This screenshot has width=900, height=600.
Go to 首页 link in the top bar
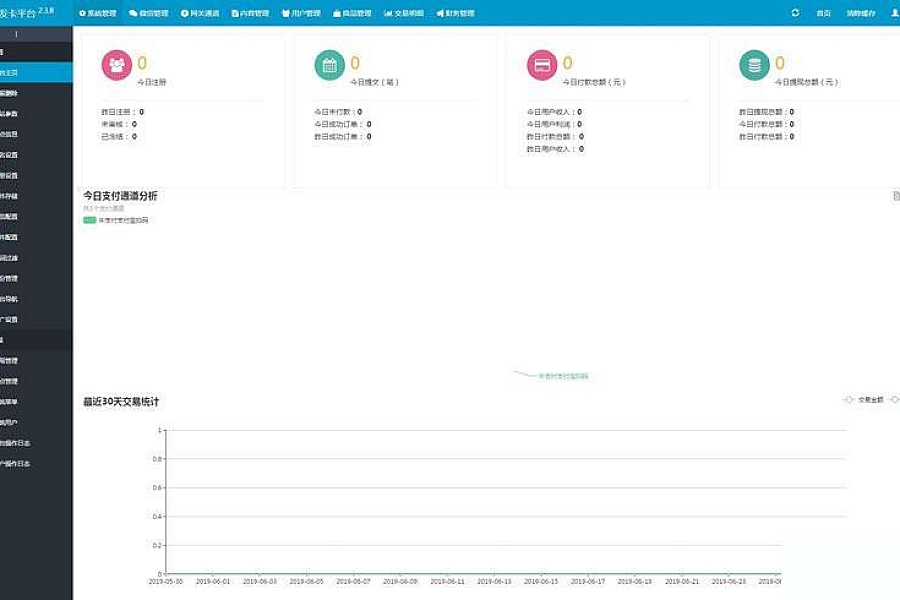pos(824,13)
